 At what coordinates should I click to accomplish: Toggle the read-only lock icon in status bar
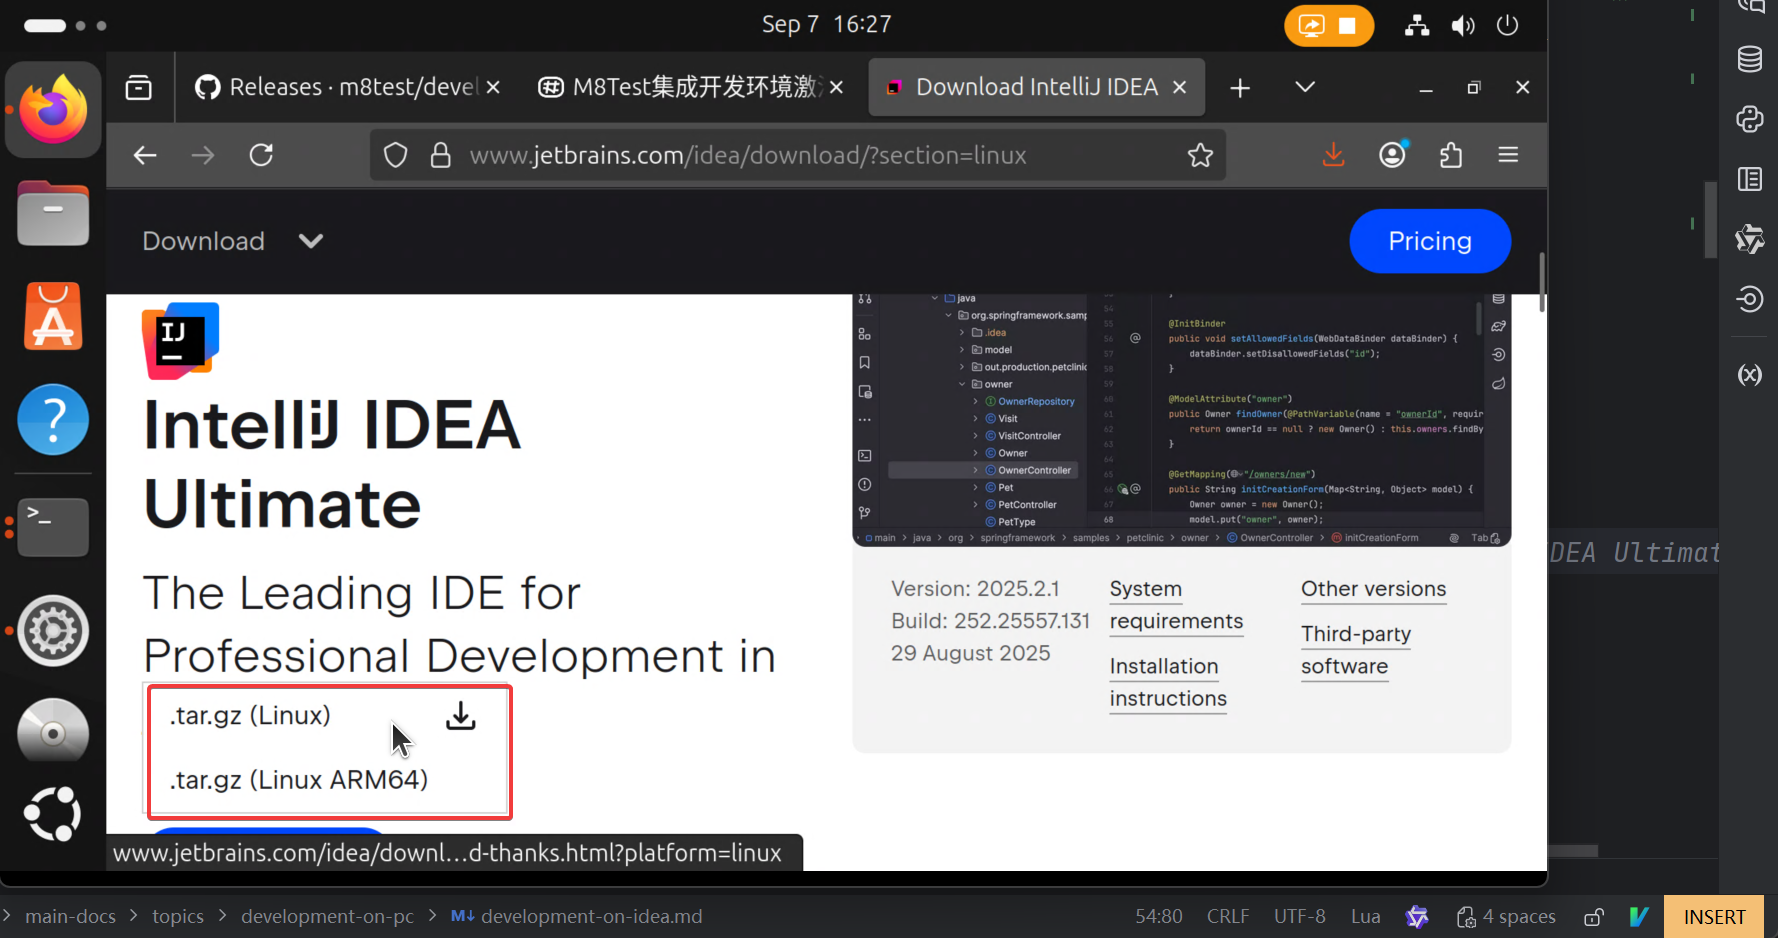1594,917
